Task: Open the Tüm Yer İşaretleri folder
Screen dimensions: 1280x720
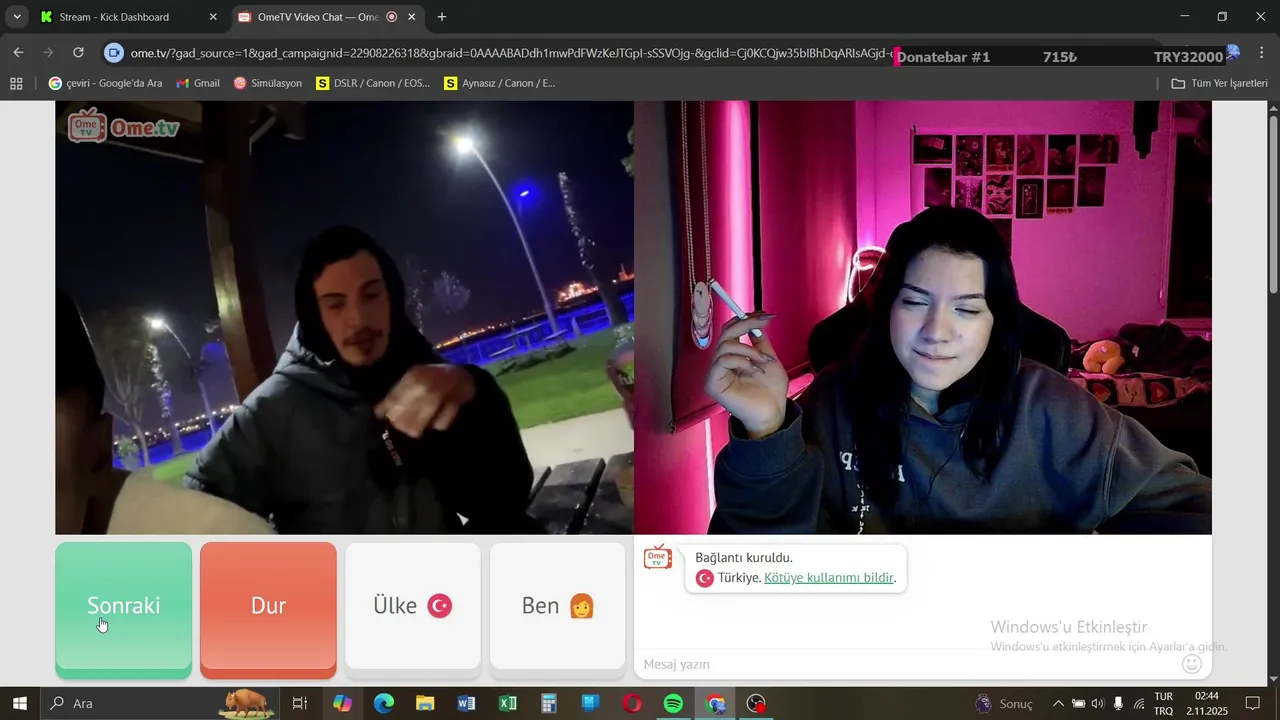Action: coord(1219,83)
